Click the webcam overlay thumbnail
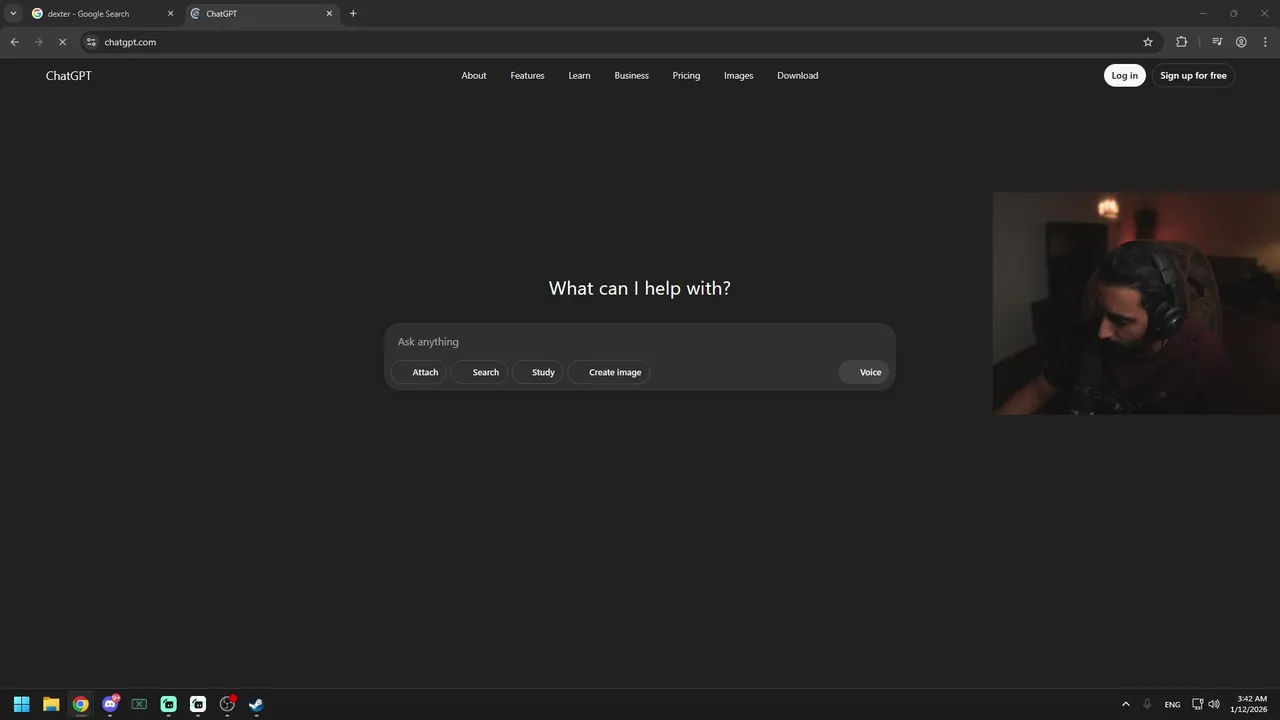 click(x=1136, y=303)
